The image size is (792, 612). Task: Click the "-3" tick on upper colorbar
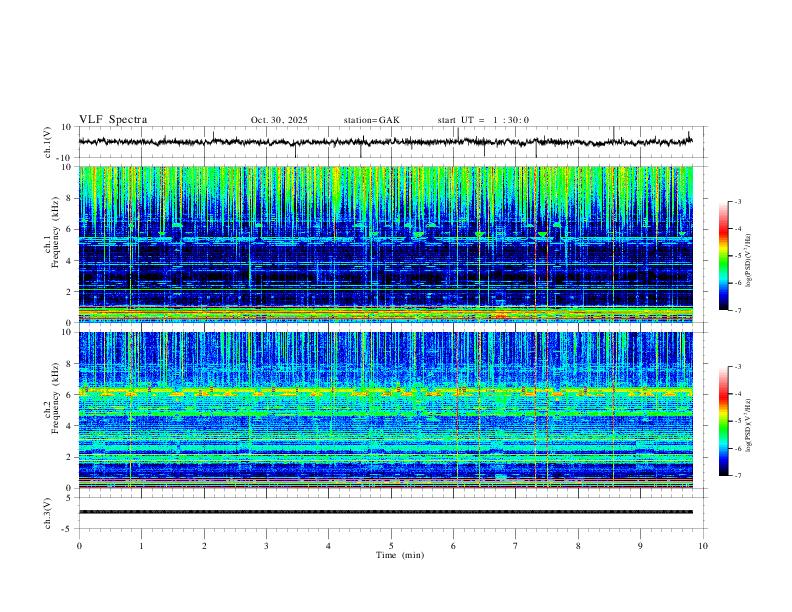click(738, 201)
